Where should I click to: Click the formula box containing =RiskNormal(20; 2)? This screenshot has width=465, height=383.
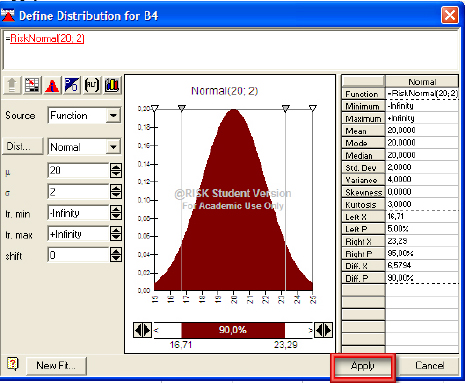pos(230,49)
